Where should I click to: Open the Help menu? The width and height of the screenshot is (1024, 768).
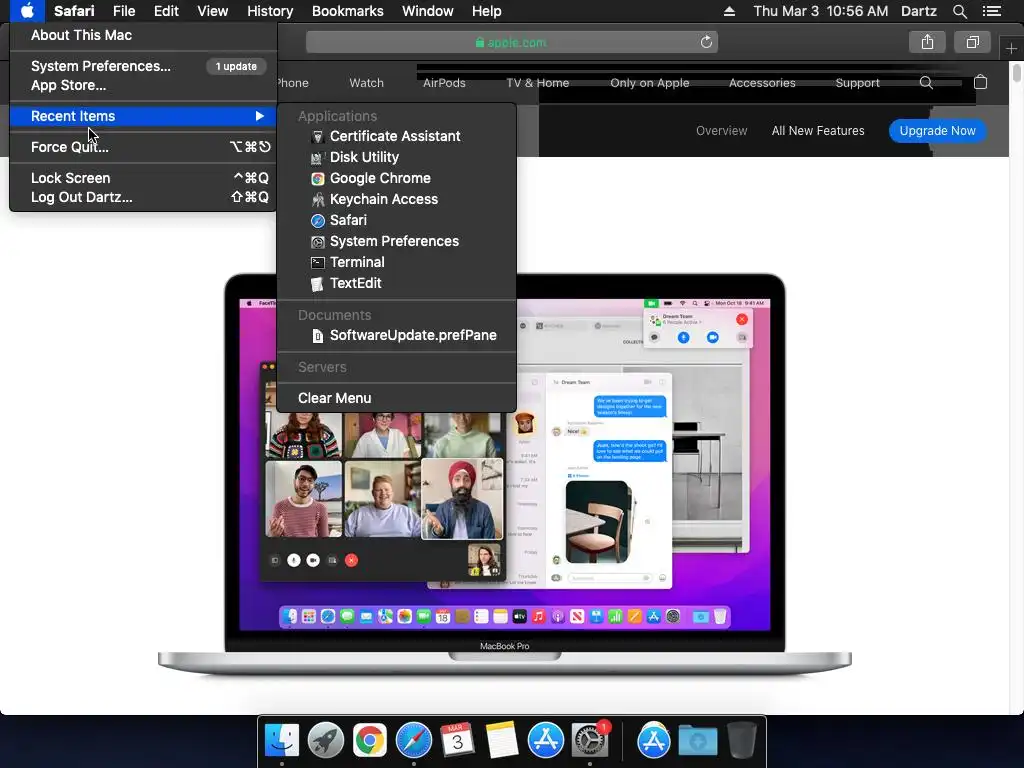tap(487, 11)
